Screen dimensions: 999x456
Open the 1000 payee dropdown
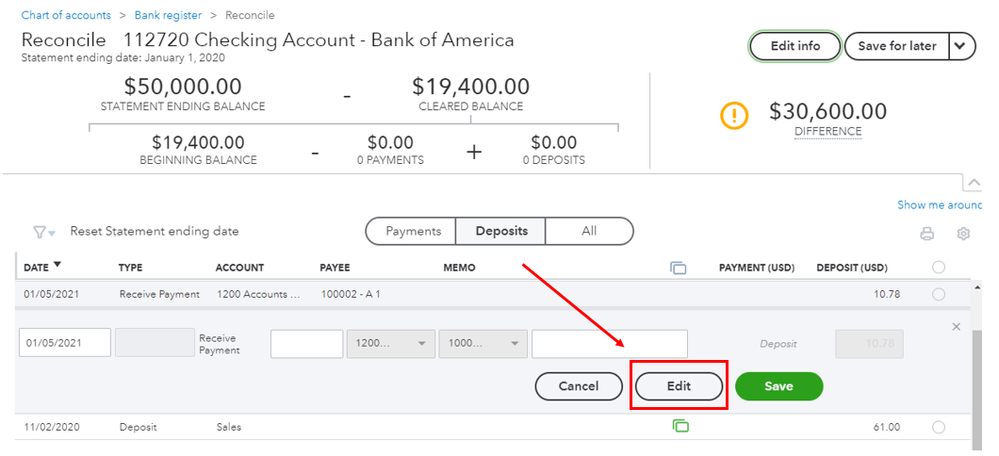(x=483, y=343)
